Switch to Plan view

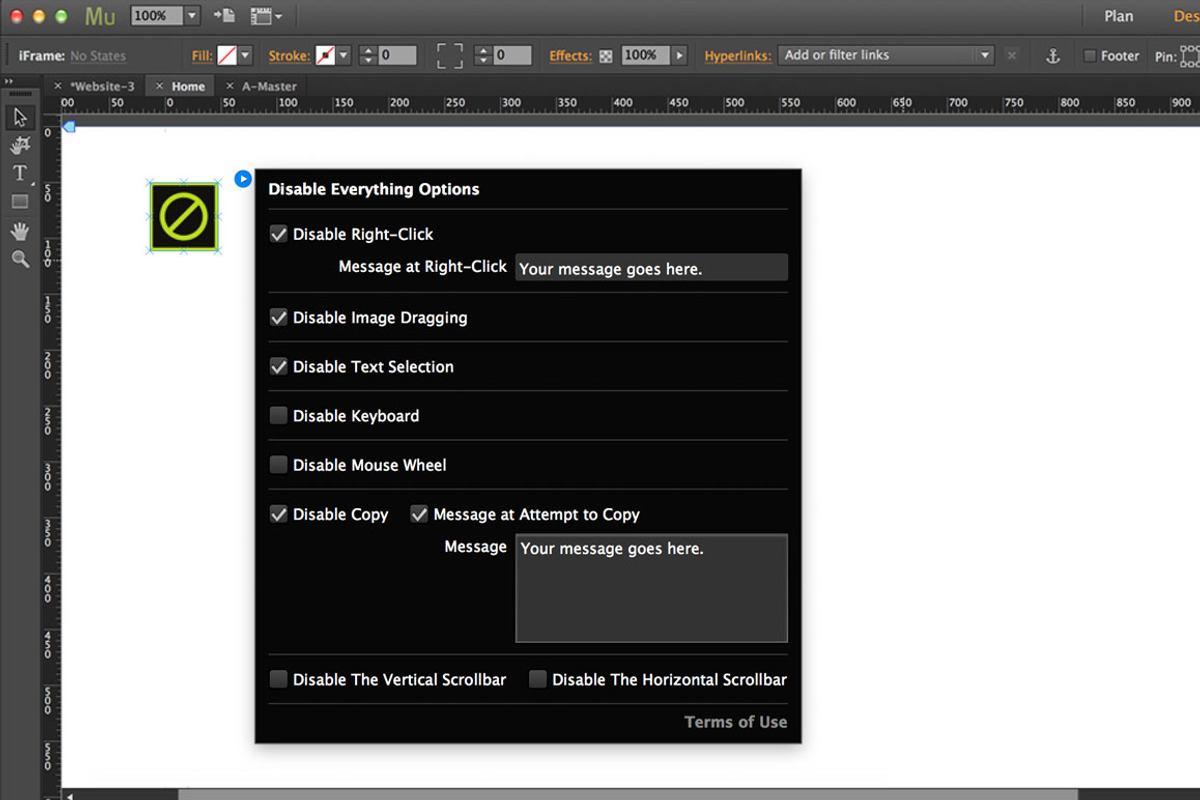tap(1119, 16)
